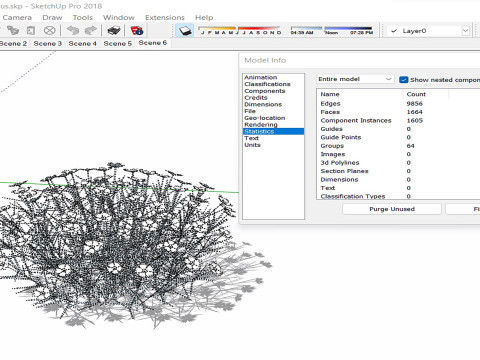Screen dimensions: 480x360
Task: Select Geo-location in Model Info list
Action: coord(265,118)
